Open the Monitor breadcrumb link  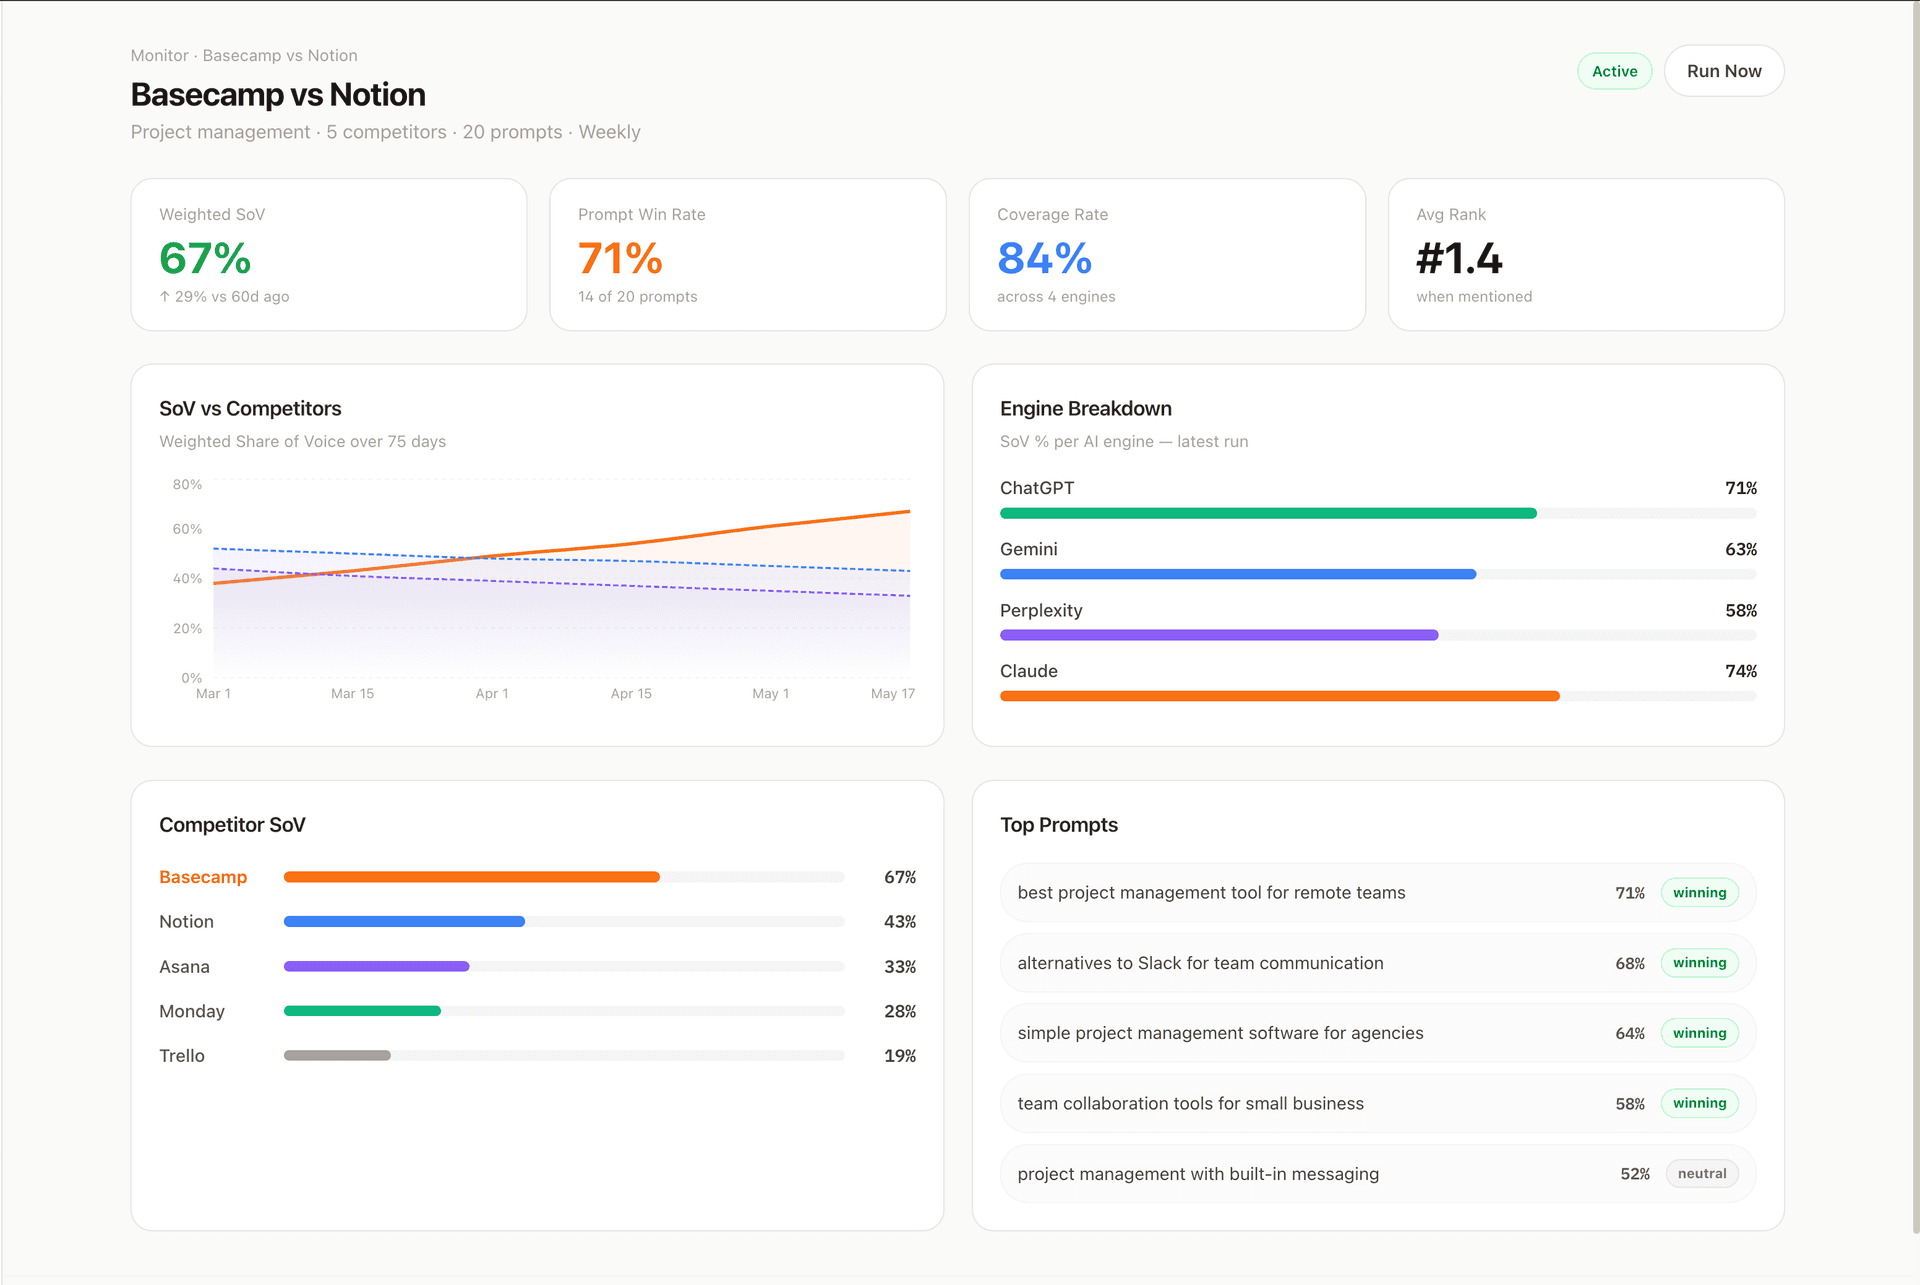(x=159, y=55)
